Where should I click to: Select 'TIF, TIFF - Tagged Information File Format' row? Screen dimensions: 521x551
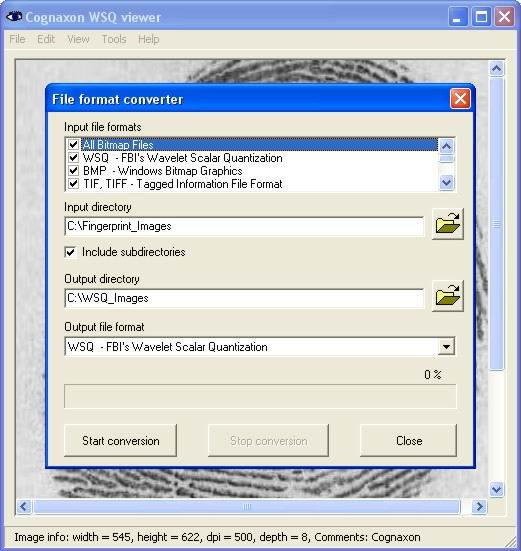point(253,184)
